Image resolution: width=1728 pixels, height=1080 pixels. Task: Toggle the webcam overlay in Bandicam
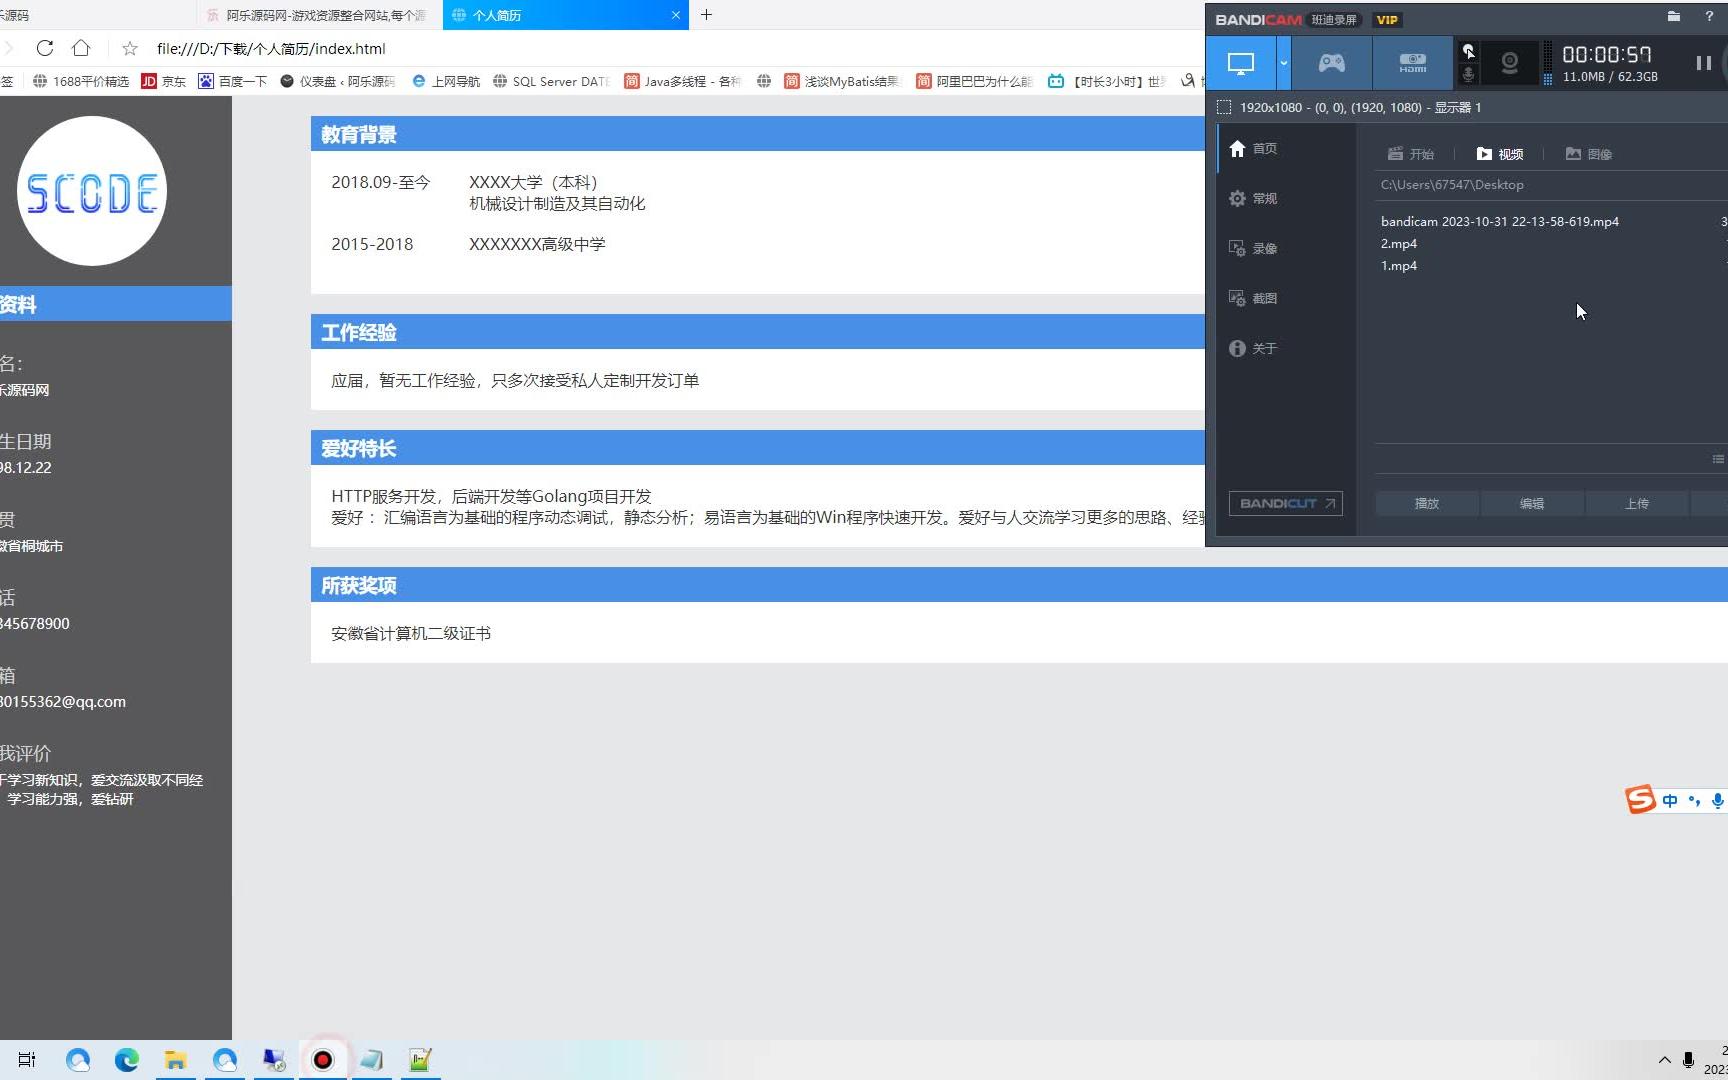tap(1509, 63)
